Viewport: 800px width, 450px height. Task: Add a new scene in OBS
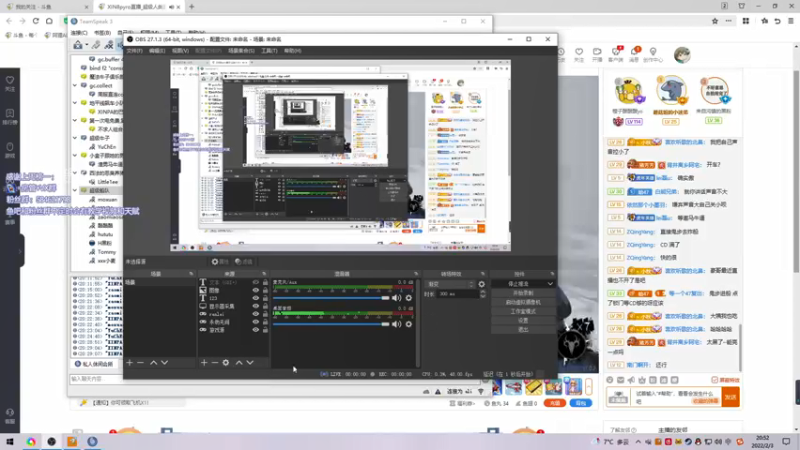pos(130,362)
